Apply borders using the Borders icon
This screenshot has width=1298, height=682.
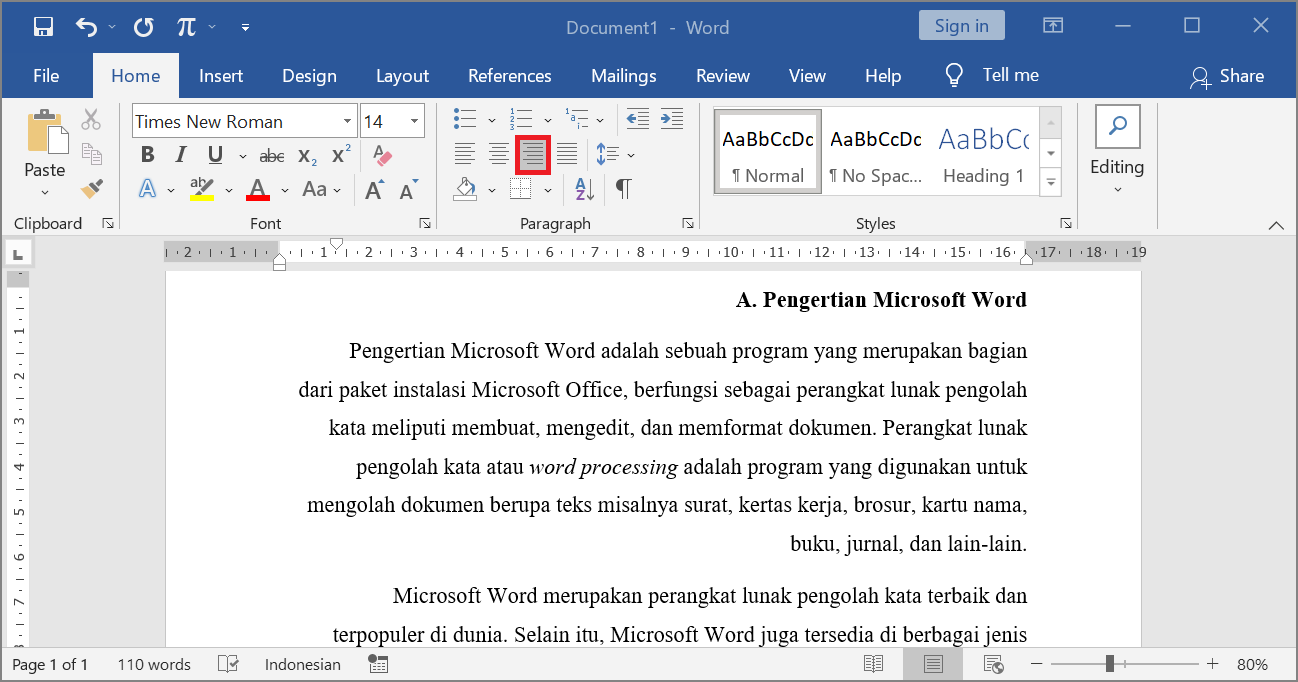(x=521, y=188)
